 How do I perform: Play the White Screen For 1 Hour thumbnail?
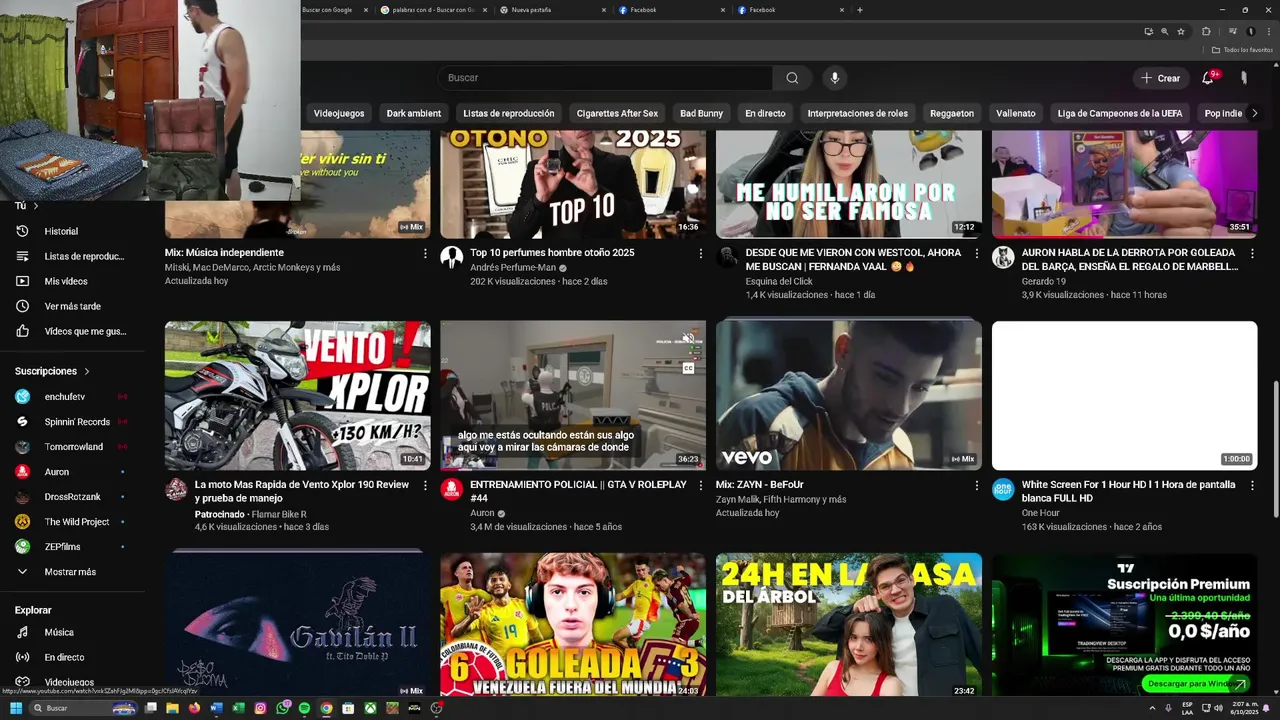[x=1124, y=395]
